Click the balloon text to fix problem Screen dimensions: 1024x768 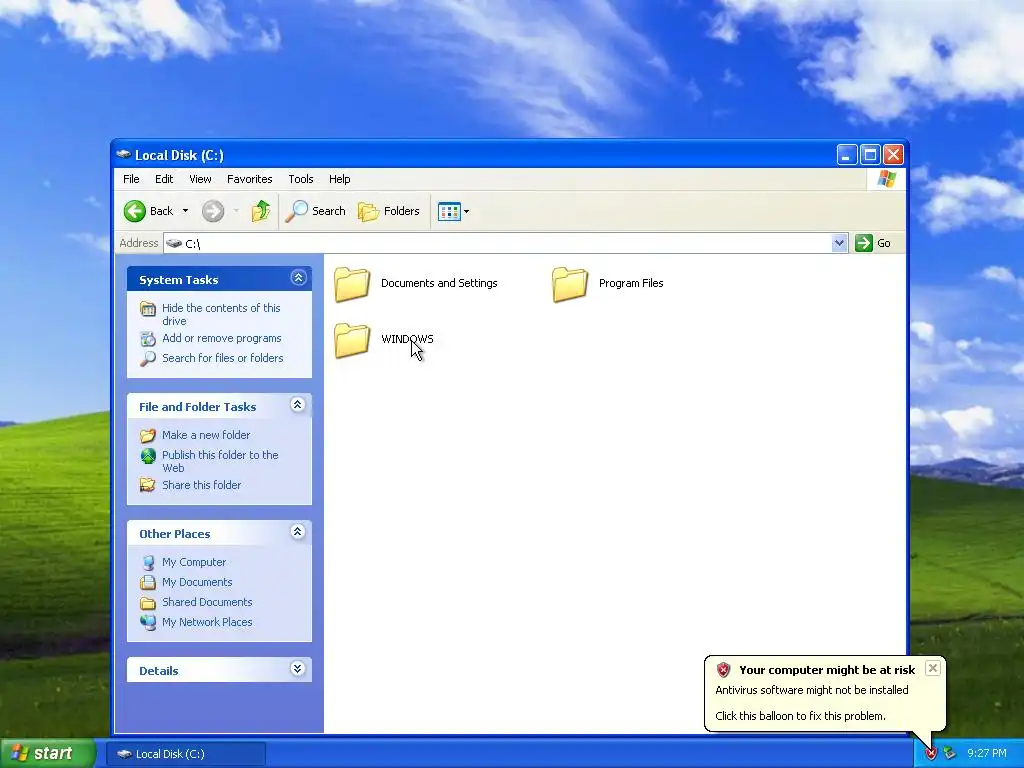(801, 716)
